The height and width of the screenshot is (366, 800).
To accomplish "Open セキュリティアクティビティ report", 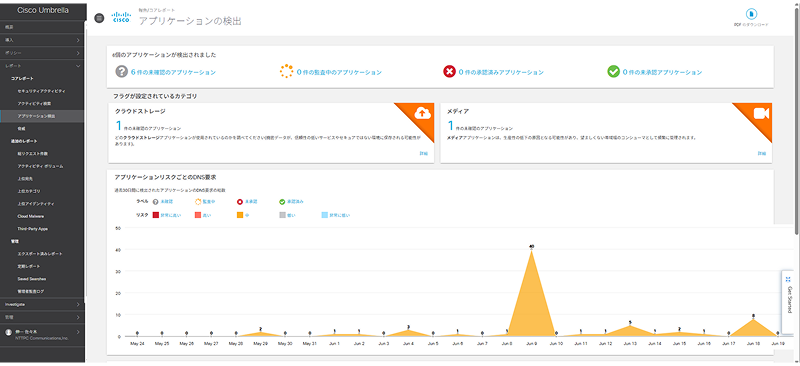I will point(41,91).
